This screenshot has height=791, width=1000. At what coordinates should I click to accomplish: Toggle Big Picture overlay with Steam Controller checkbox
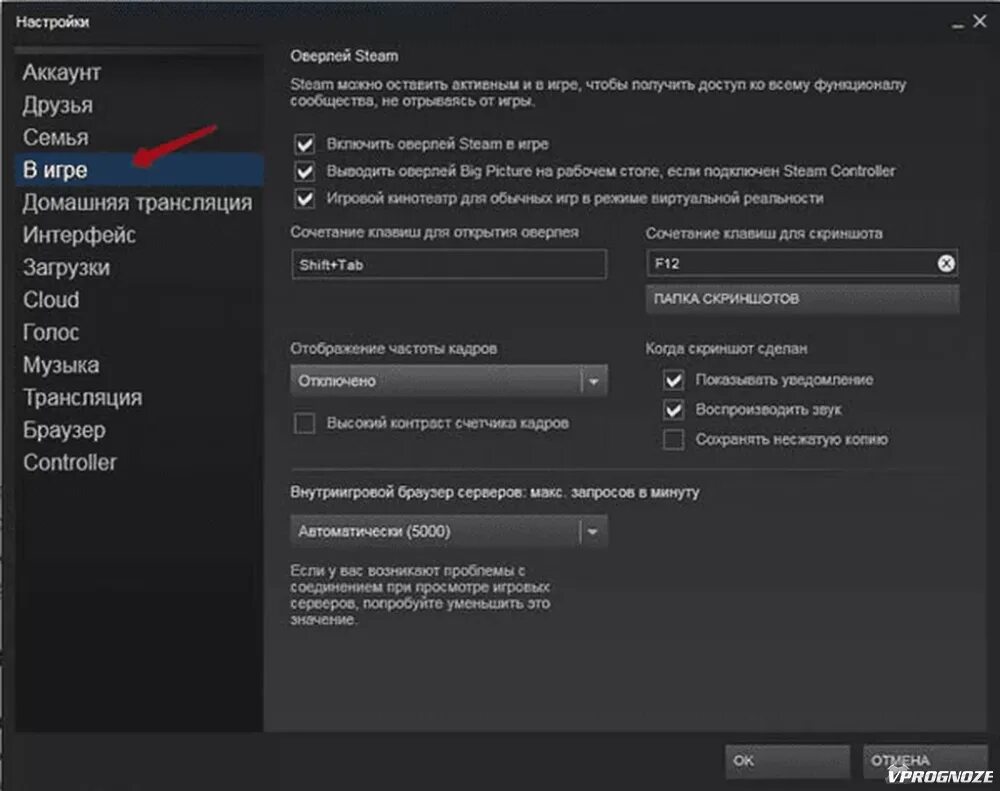pyautogui.click(x=305, y=171)
